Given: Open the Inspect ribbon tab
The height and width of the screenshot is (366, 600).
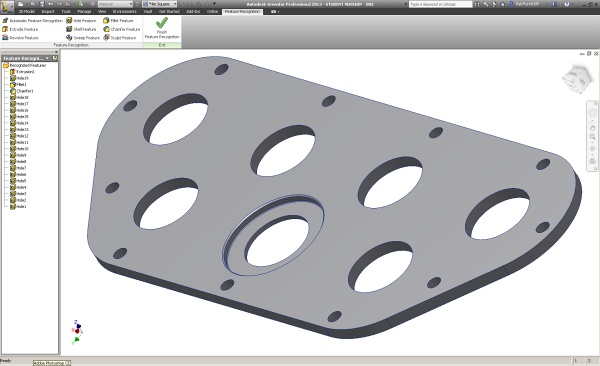Looking at the screenshot, I should pyautogui.click(x=48, y=11).
